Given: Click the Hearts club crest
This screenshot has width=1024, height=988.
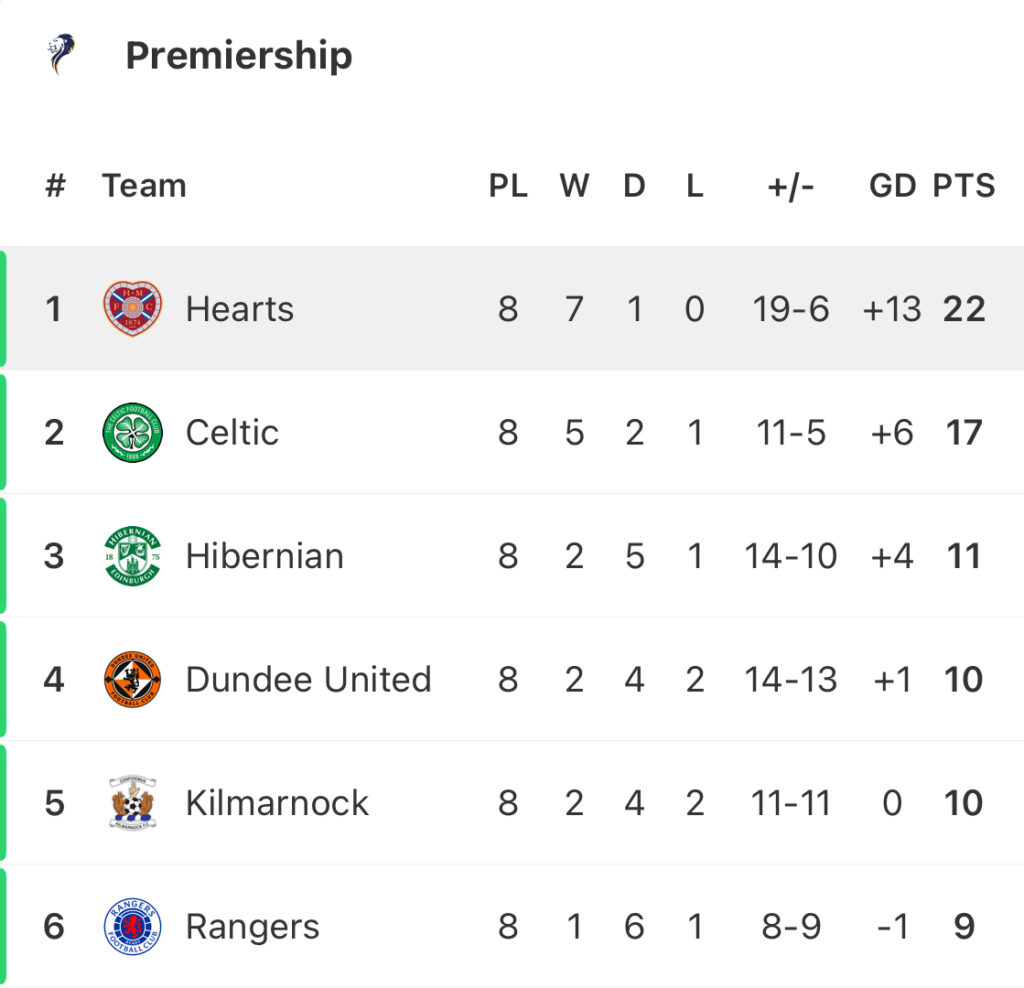Looking at the screenshot, I should tap(133, 309).
